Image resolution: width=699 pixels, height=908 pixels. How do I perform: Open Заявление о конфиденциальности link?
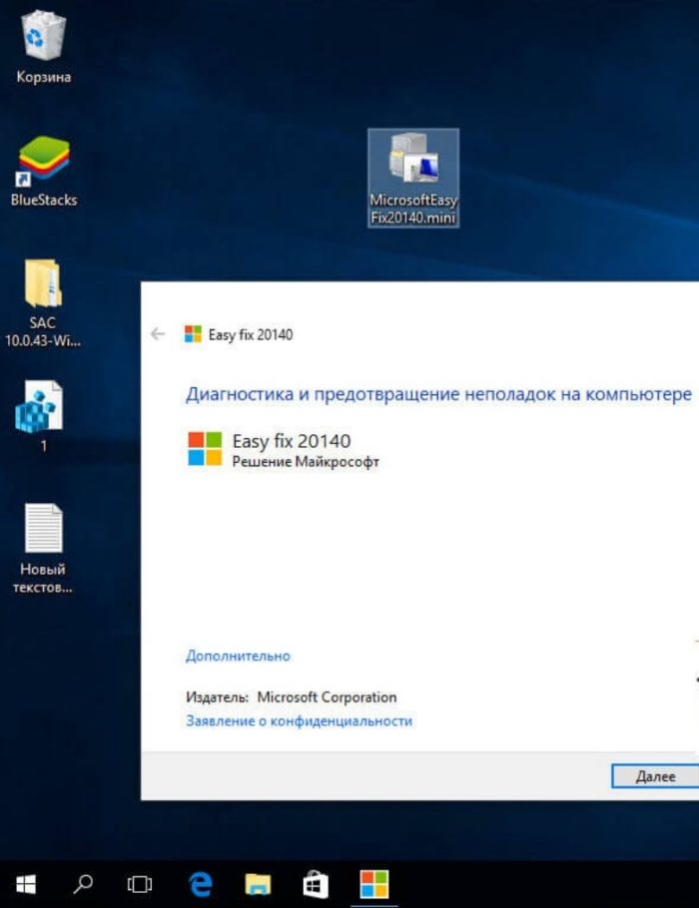click(x=299, y=721)
